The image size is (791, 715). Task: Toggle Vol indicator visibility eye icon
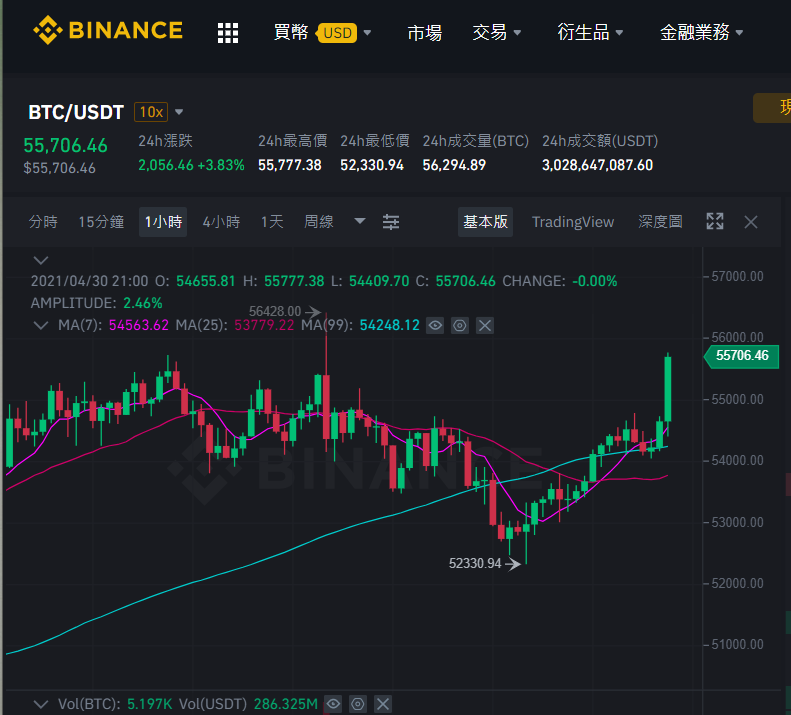pos(333,703)
